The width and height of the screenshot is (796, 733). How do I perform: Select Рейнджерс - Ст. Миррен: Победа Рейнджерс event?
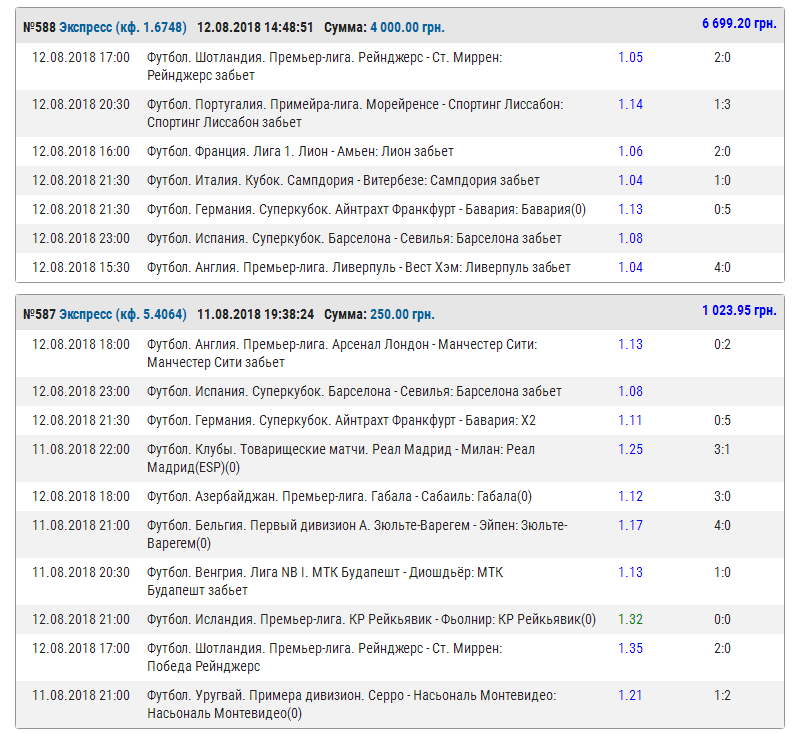[324, 657]
